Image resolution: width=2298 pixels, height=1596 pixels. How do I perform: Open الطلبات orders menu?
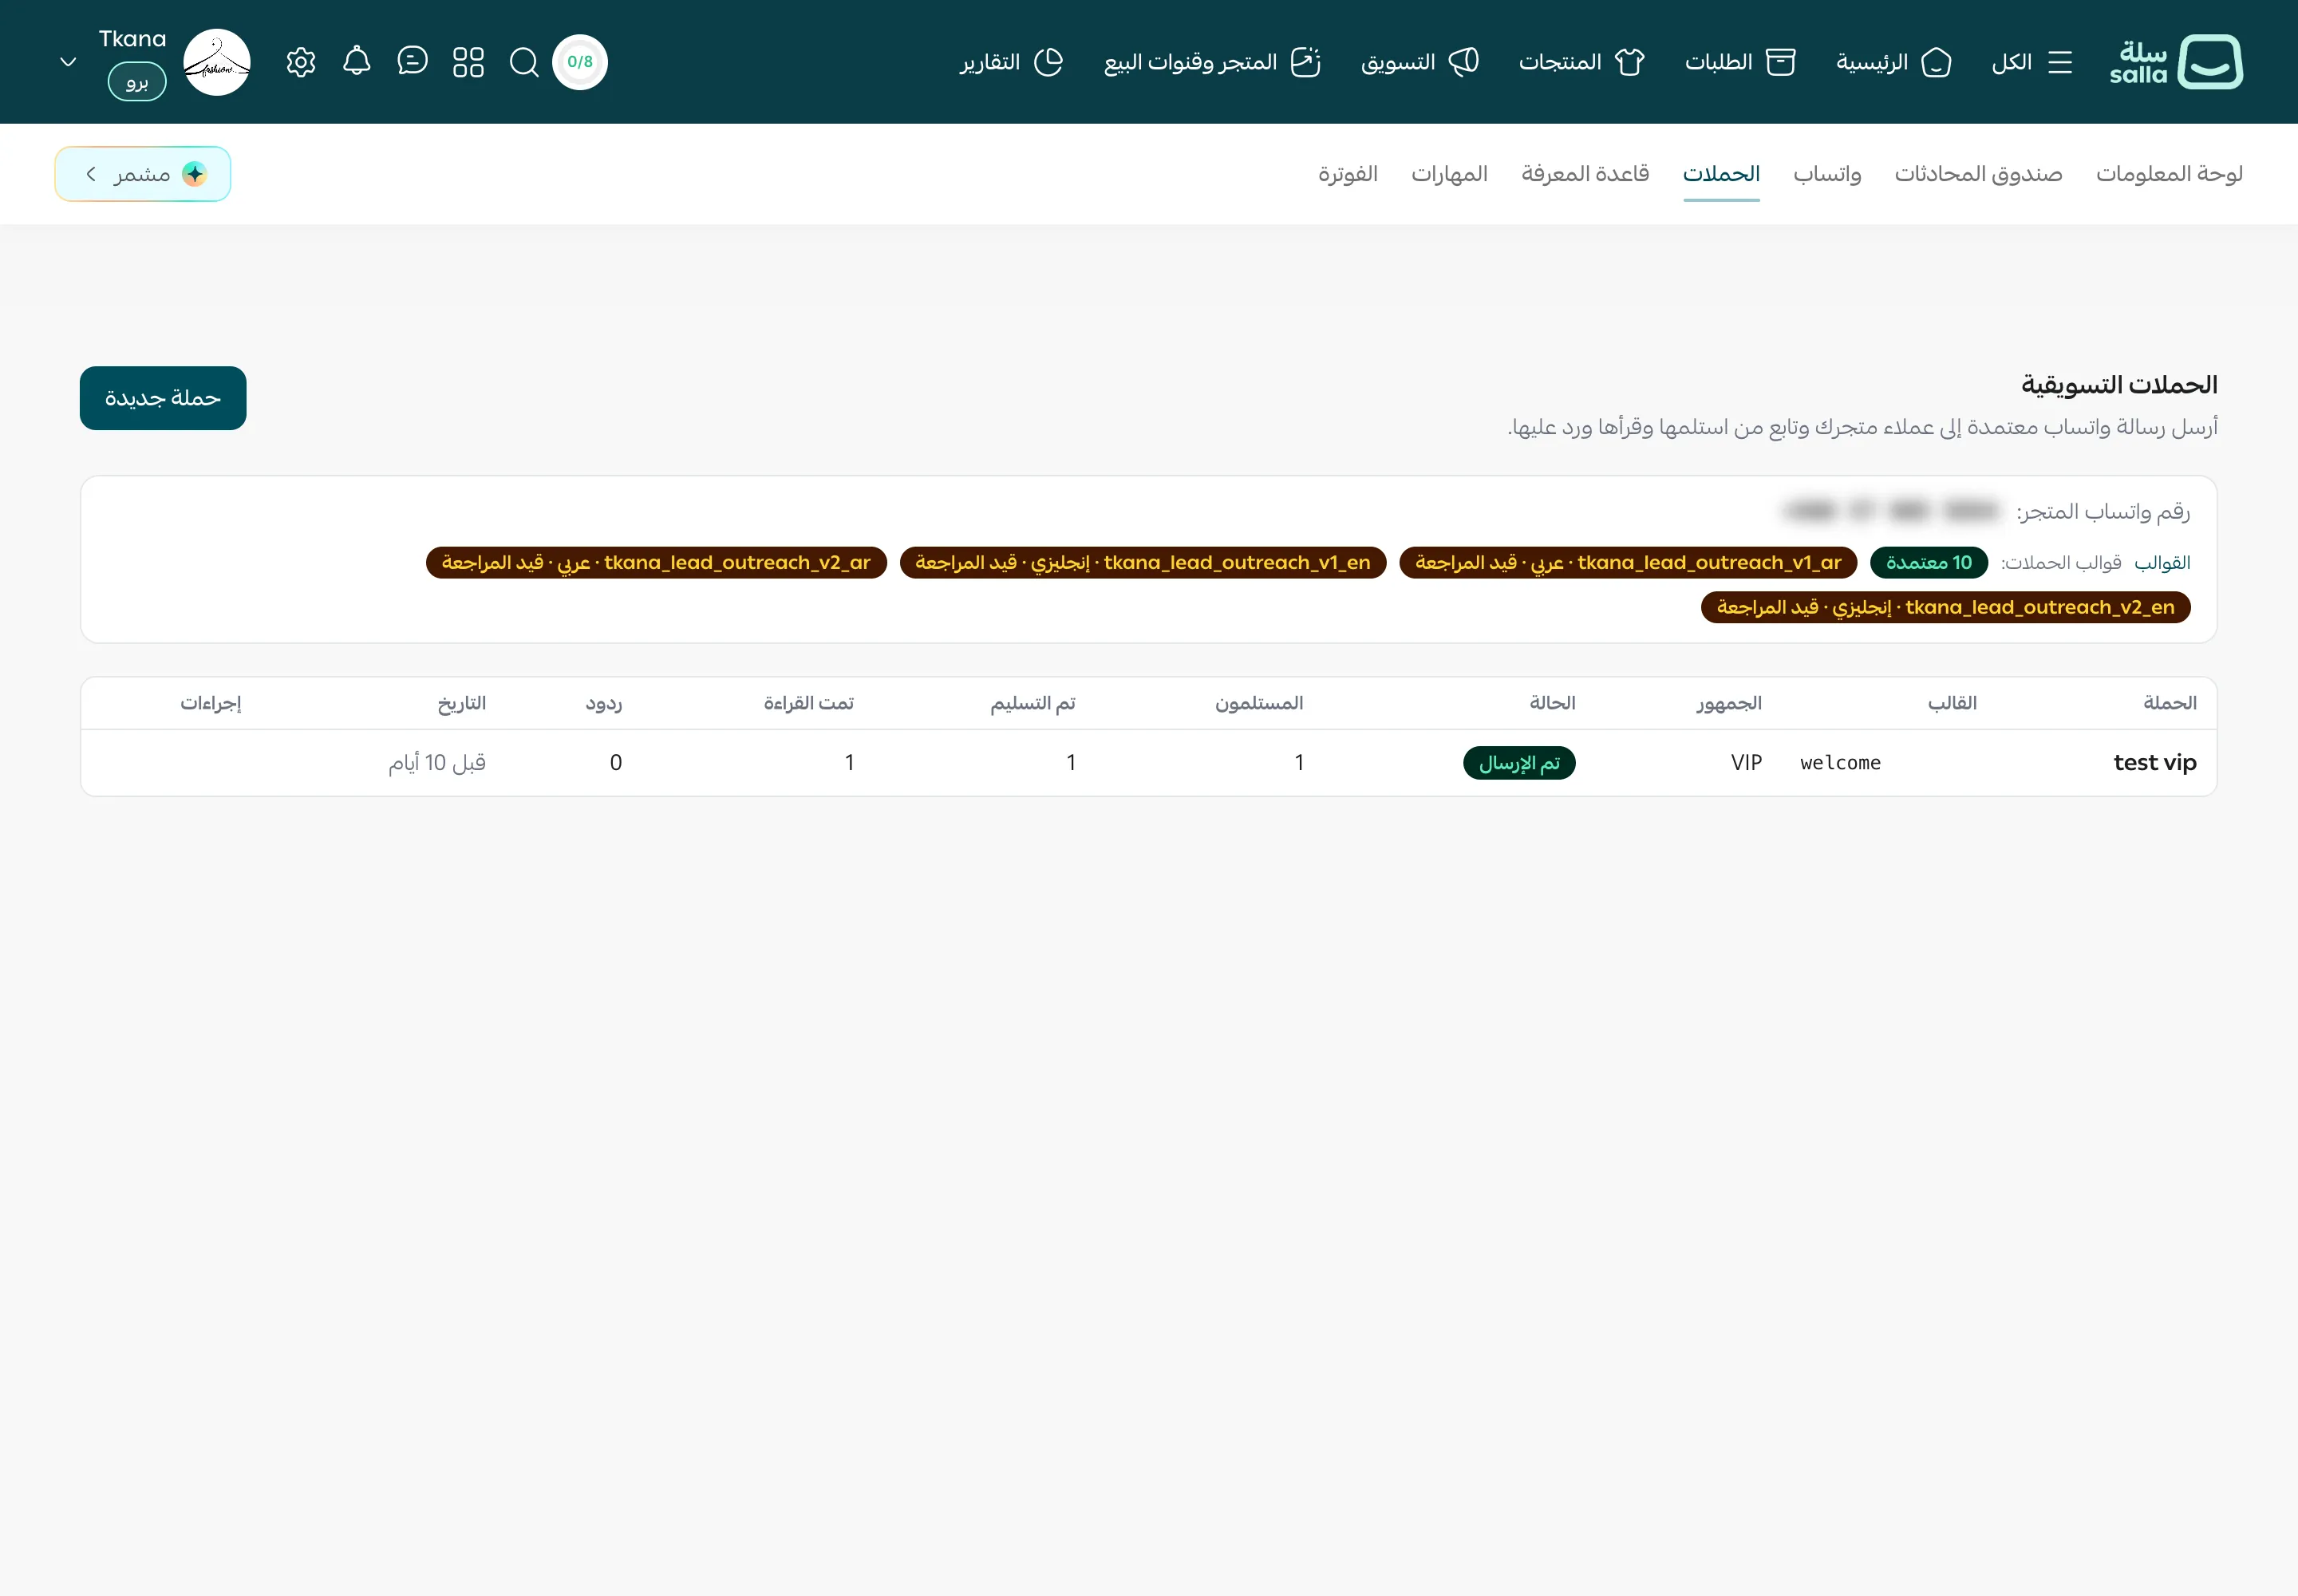click(1740, 62)
